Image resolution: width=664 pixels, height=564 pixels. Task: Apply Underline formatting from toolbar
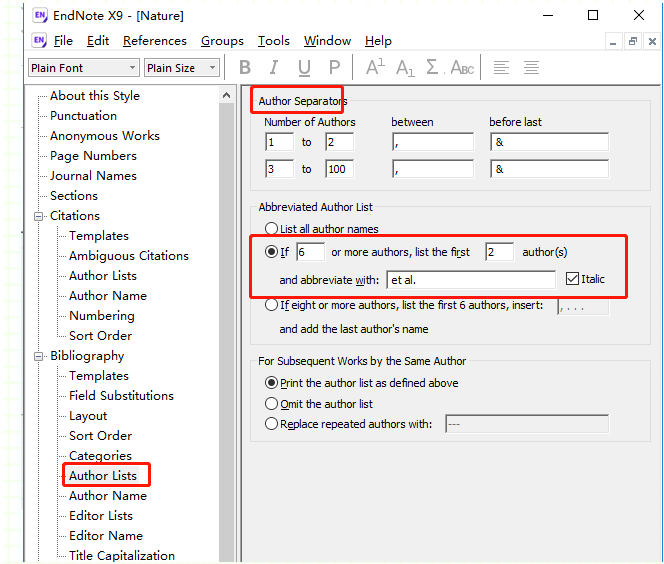(304, 67)
